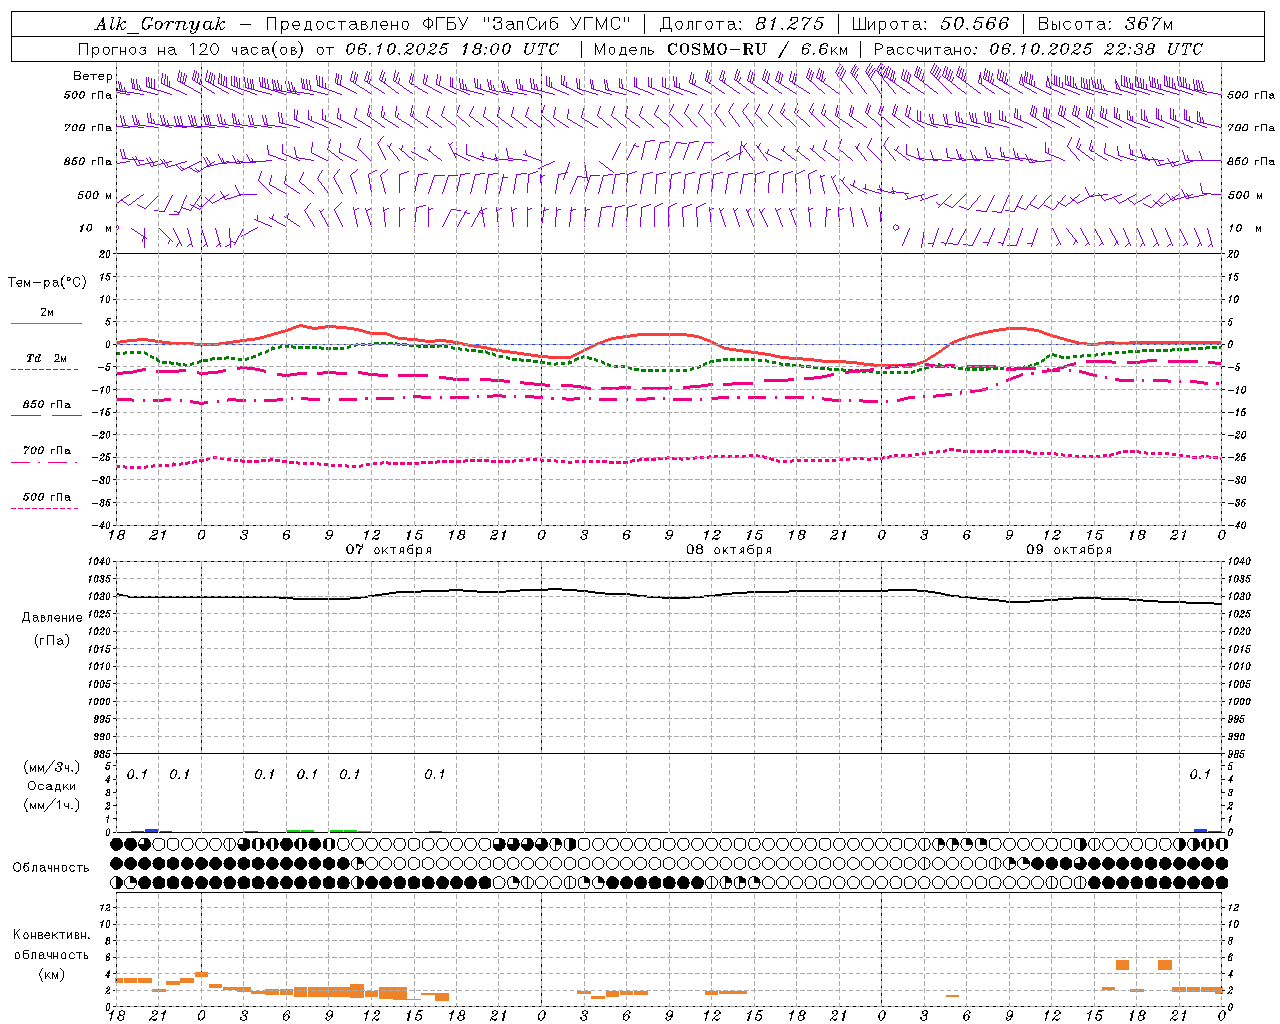Click the Облачность cloud cover label
This screenshot has width=1280, height=1024.
pos(51,868)
